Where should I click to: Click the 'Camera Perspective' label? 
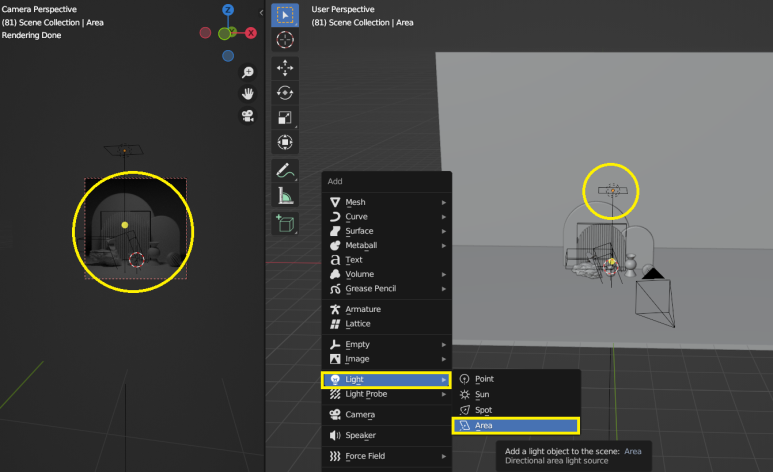(x=39, y=9)
